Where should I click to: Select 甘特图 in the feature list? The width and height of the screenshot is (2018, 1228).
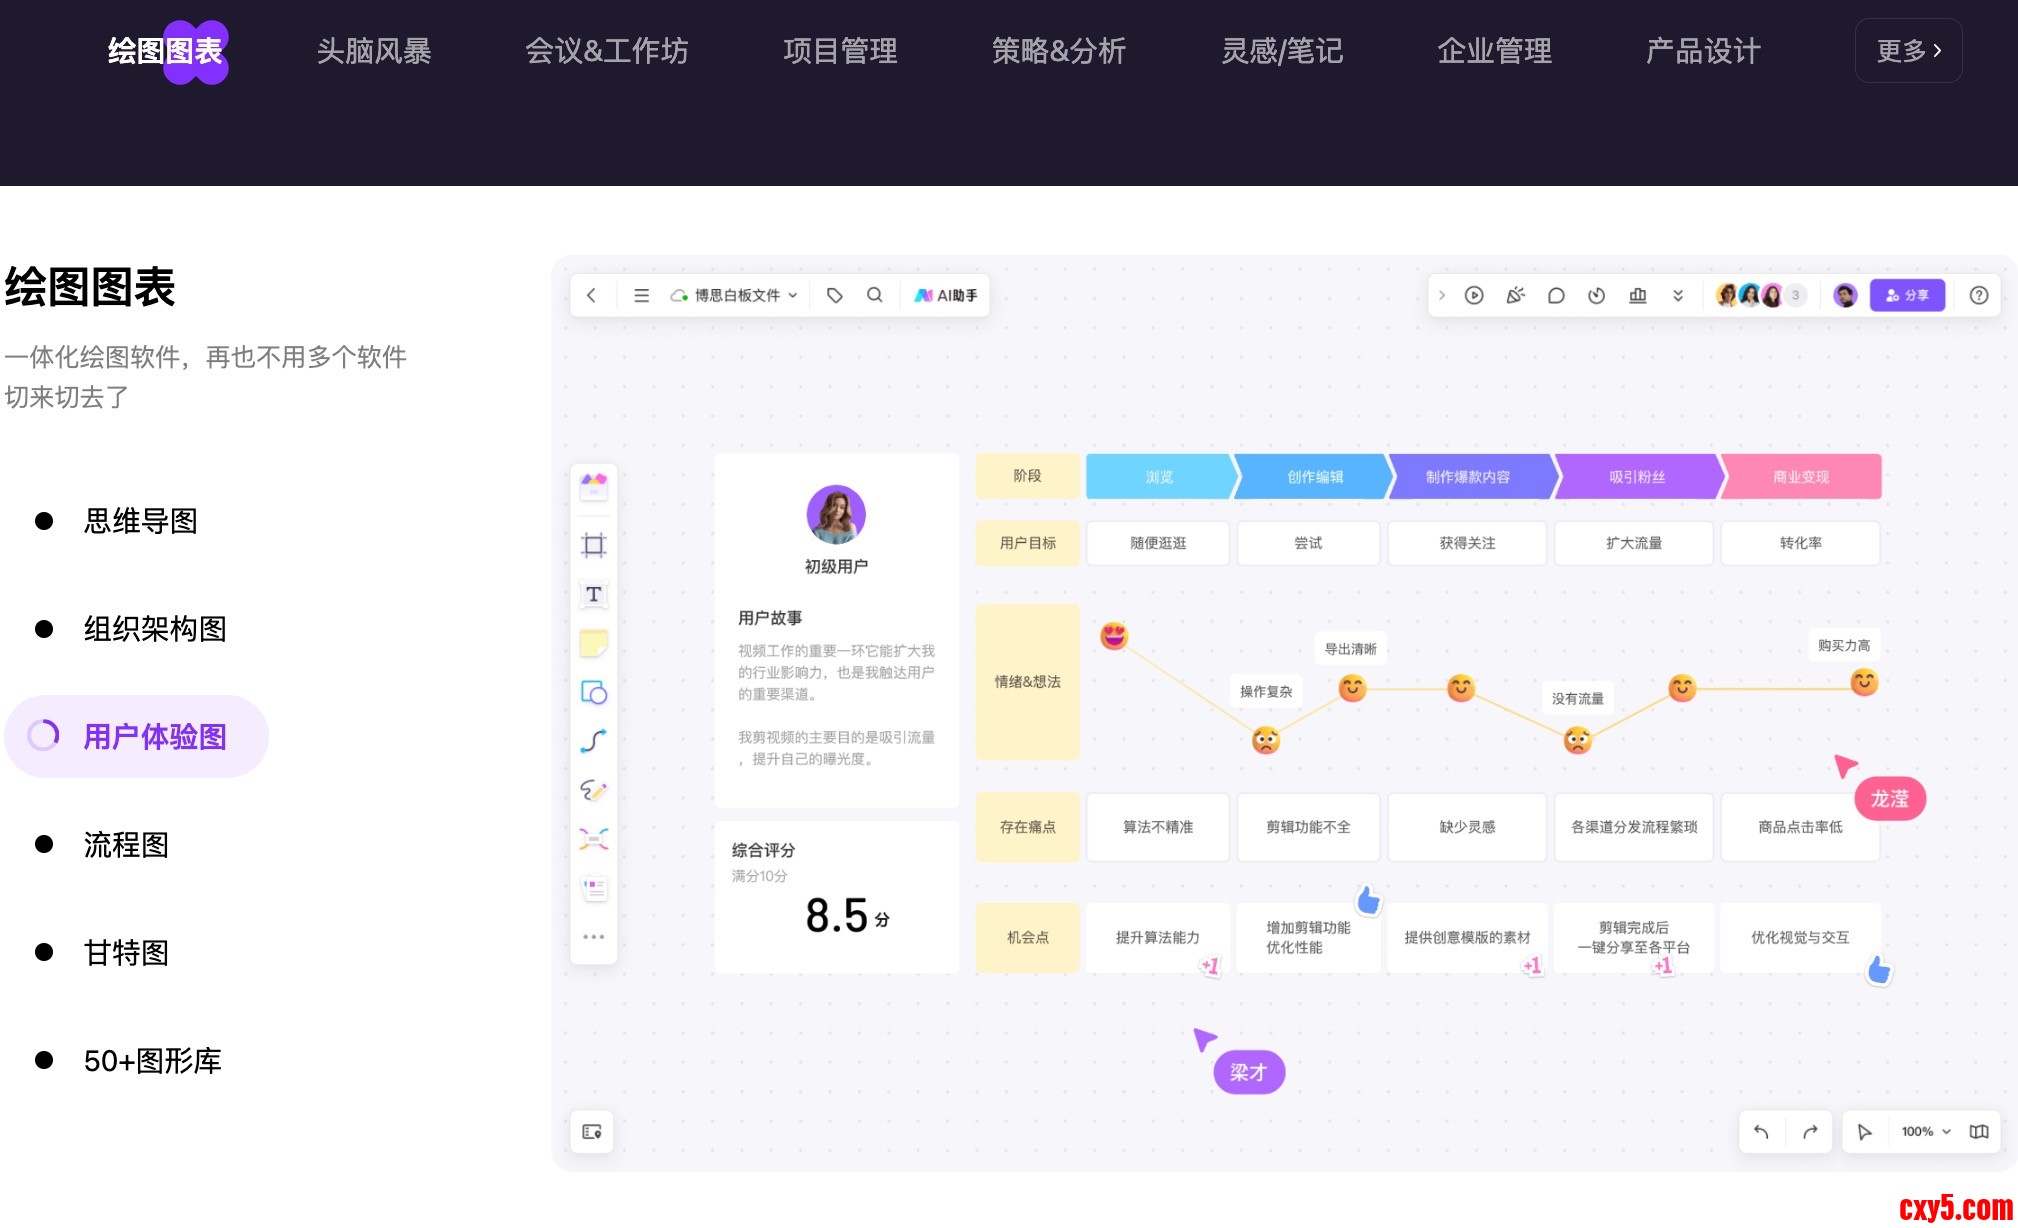click(x=126, y=953)
